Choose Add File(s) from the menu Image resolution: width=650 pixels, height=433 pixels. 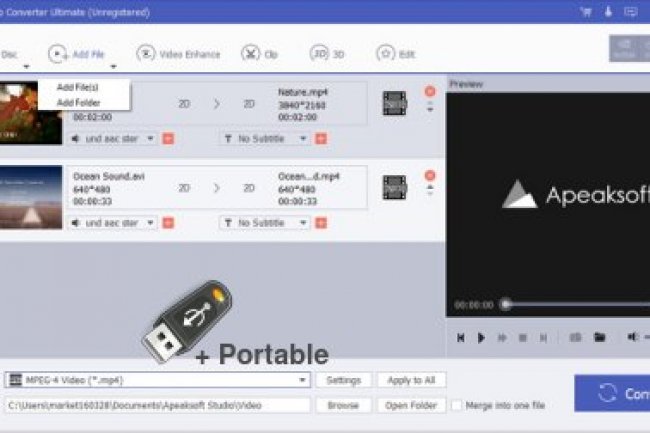point(77,88)
